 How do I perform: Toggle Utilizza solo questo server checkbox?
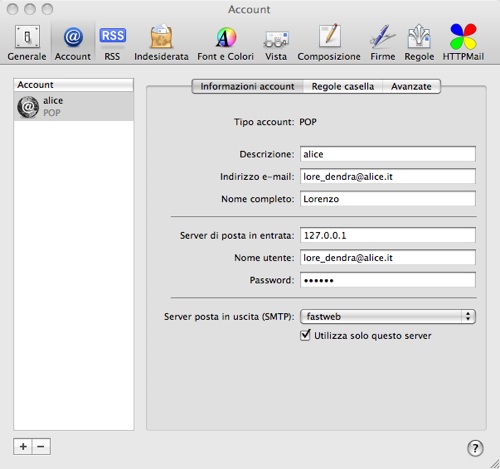pos(305,335)
